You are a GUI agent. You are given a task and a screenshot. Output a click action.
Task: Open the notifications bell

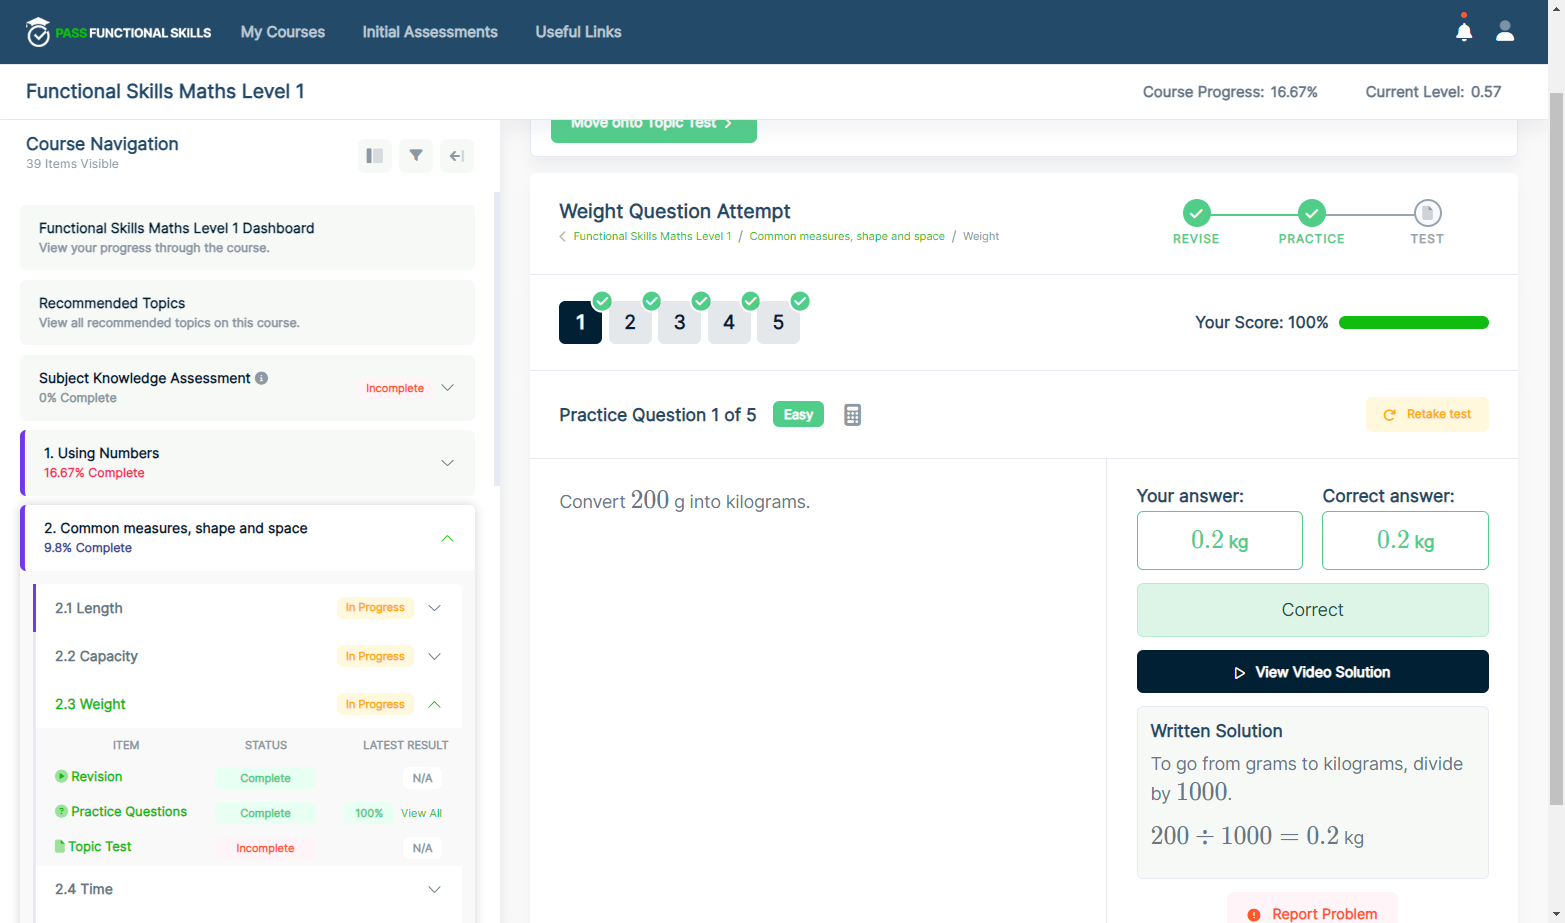click(1464, 31)
